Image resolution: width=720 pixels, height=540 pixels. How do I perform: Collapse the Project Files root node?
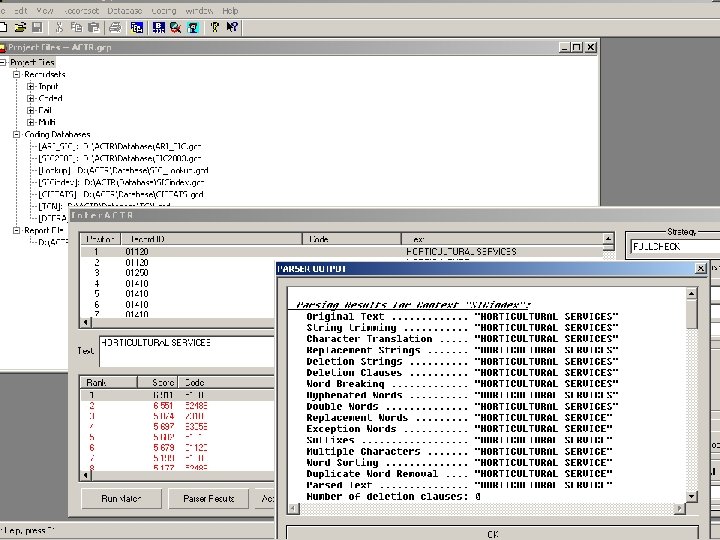coord(3,62)
